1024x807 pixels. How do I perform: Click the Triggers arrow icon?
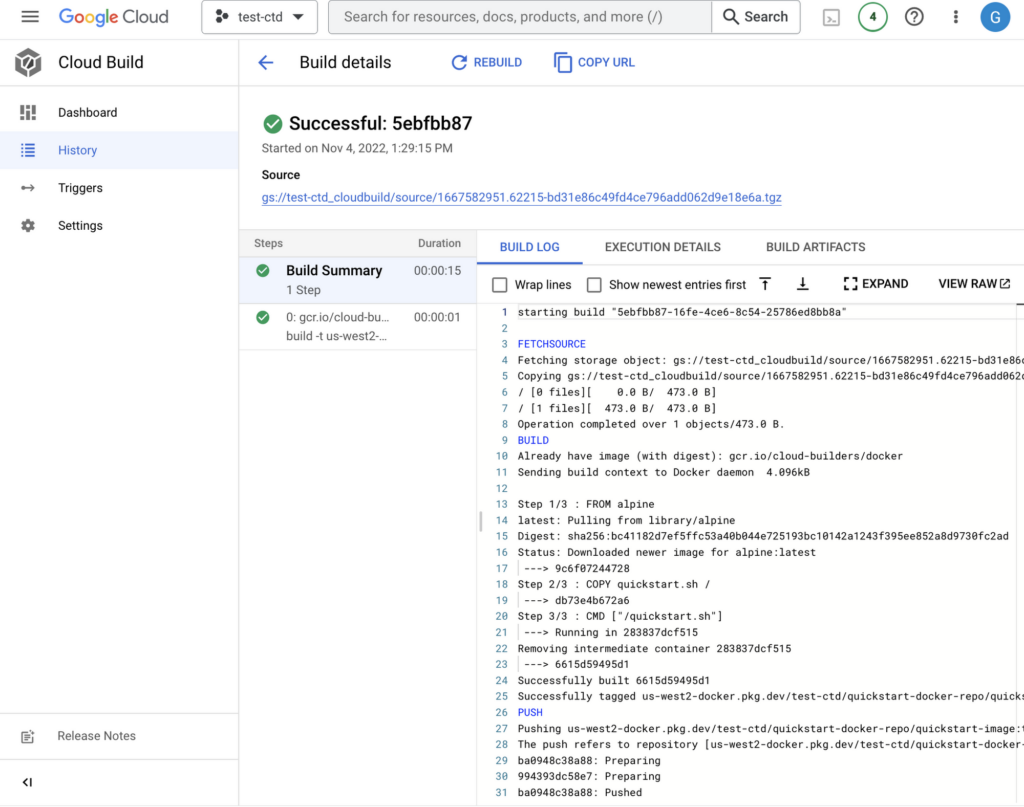[28, 188]
